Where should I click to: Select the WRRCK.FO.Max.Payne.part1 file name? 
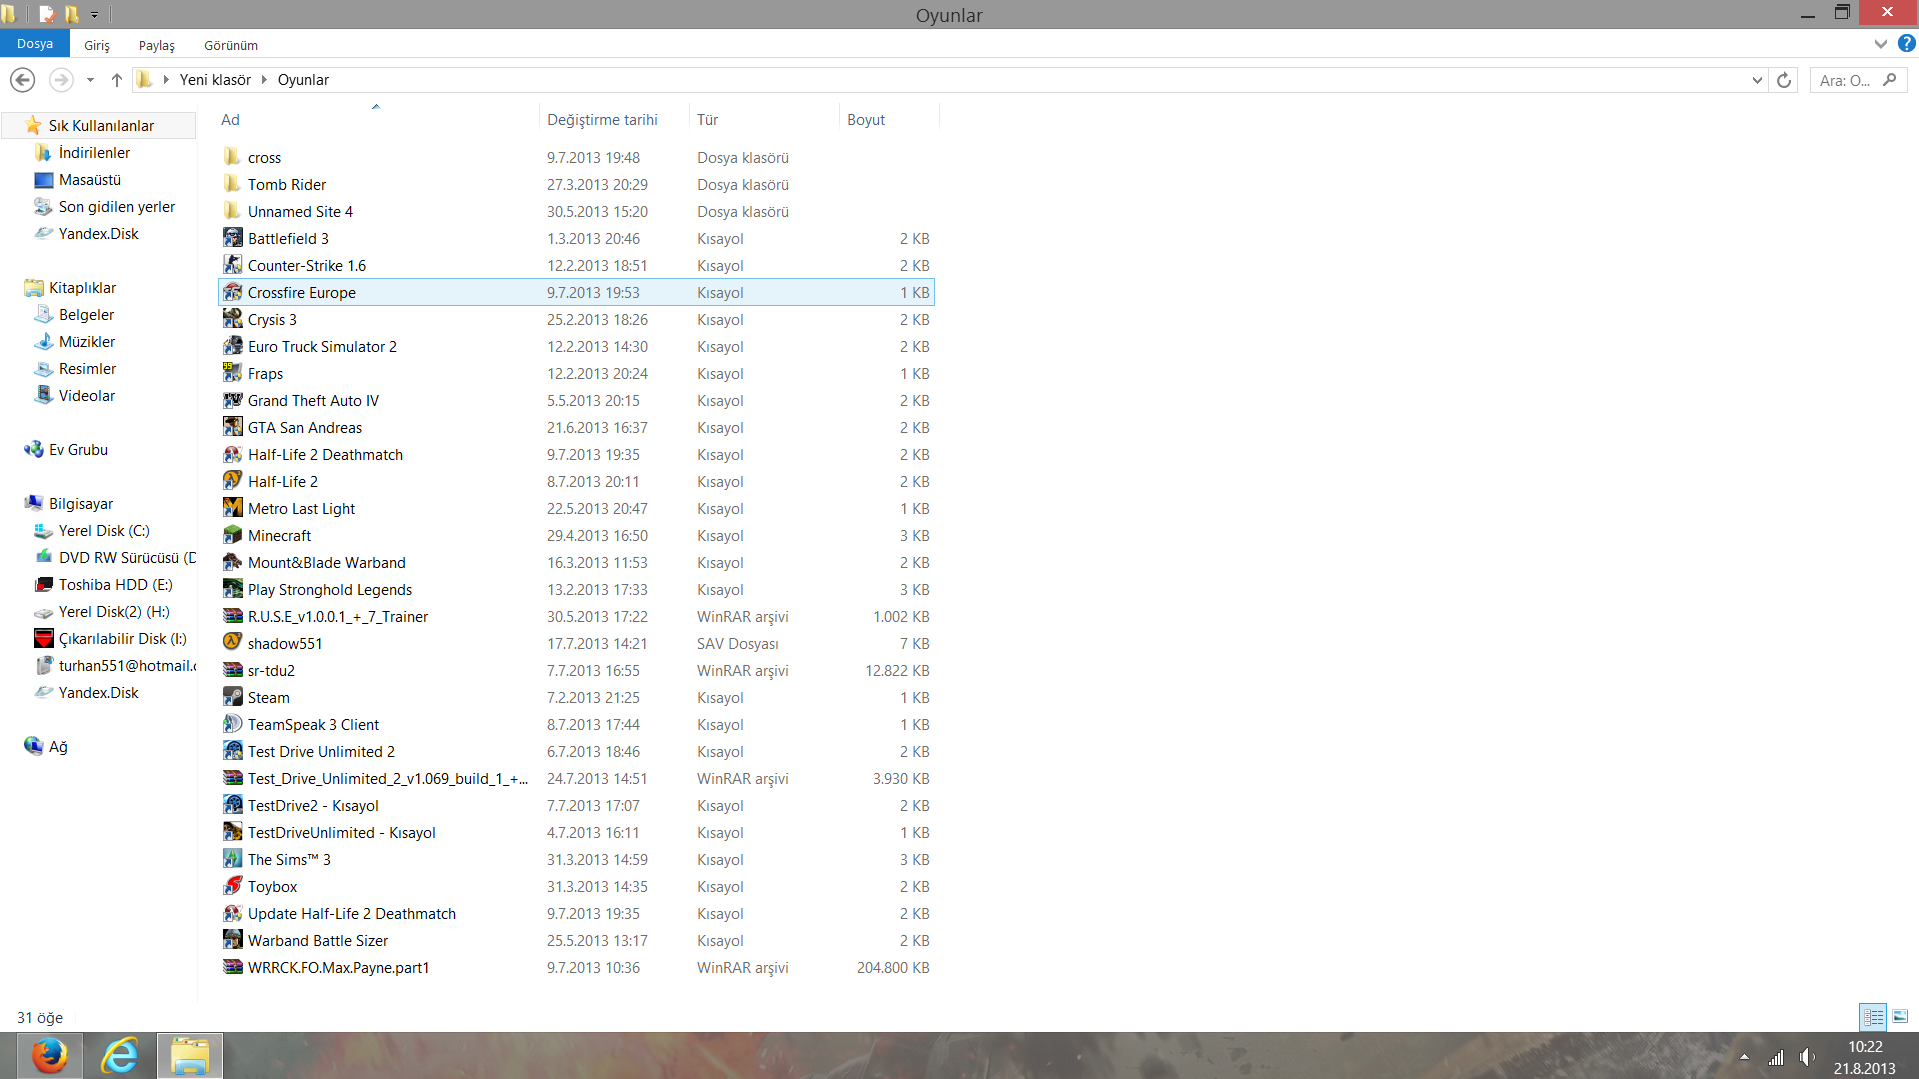coord(338,968)
